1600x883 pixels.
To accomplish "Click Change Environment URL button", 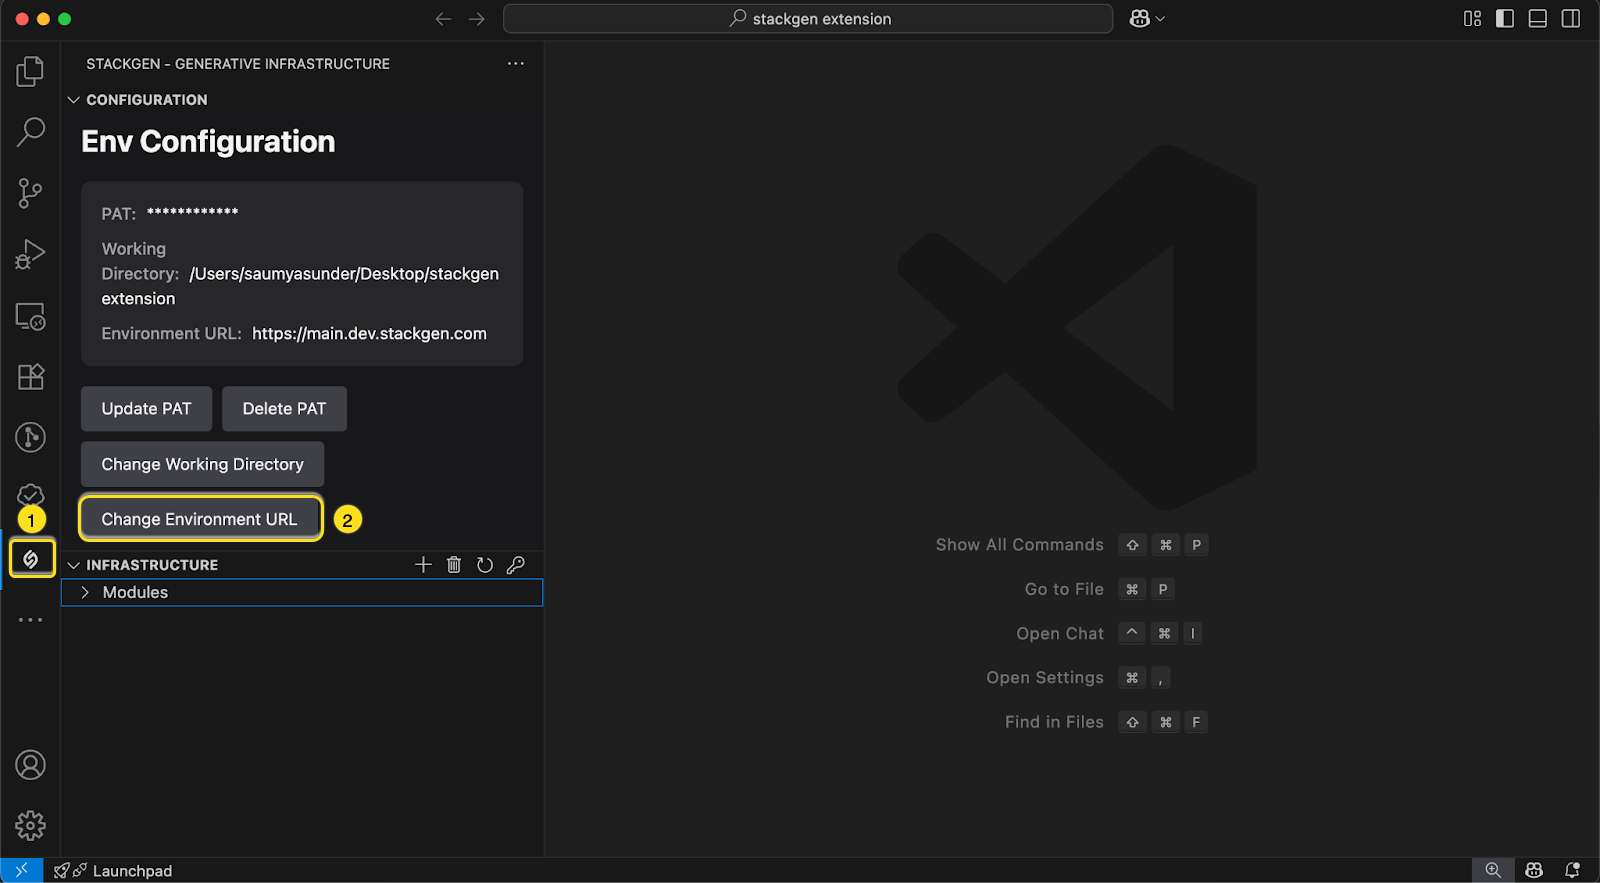I will [200, 519].
